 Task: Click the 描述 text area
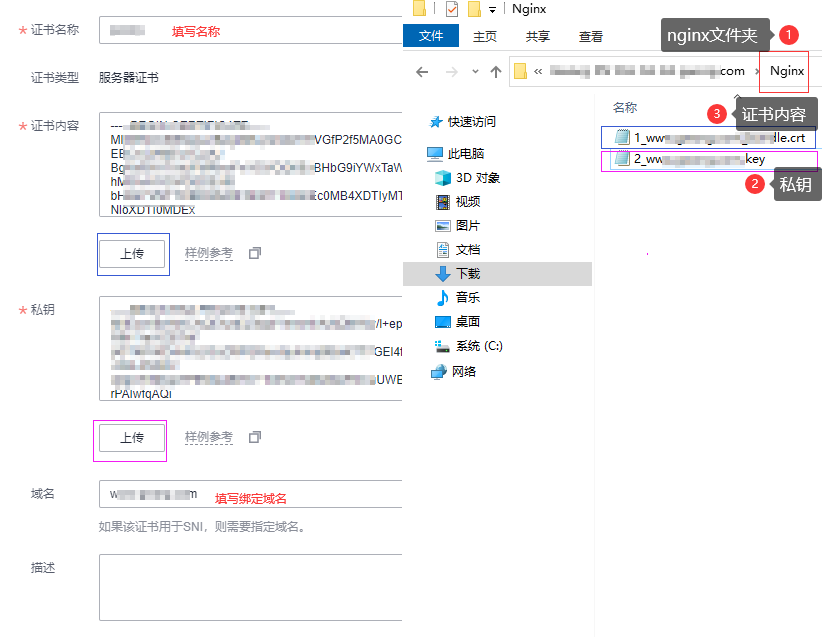[250, 587]
